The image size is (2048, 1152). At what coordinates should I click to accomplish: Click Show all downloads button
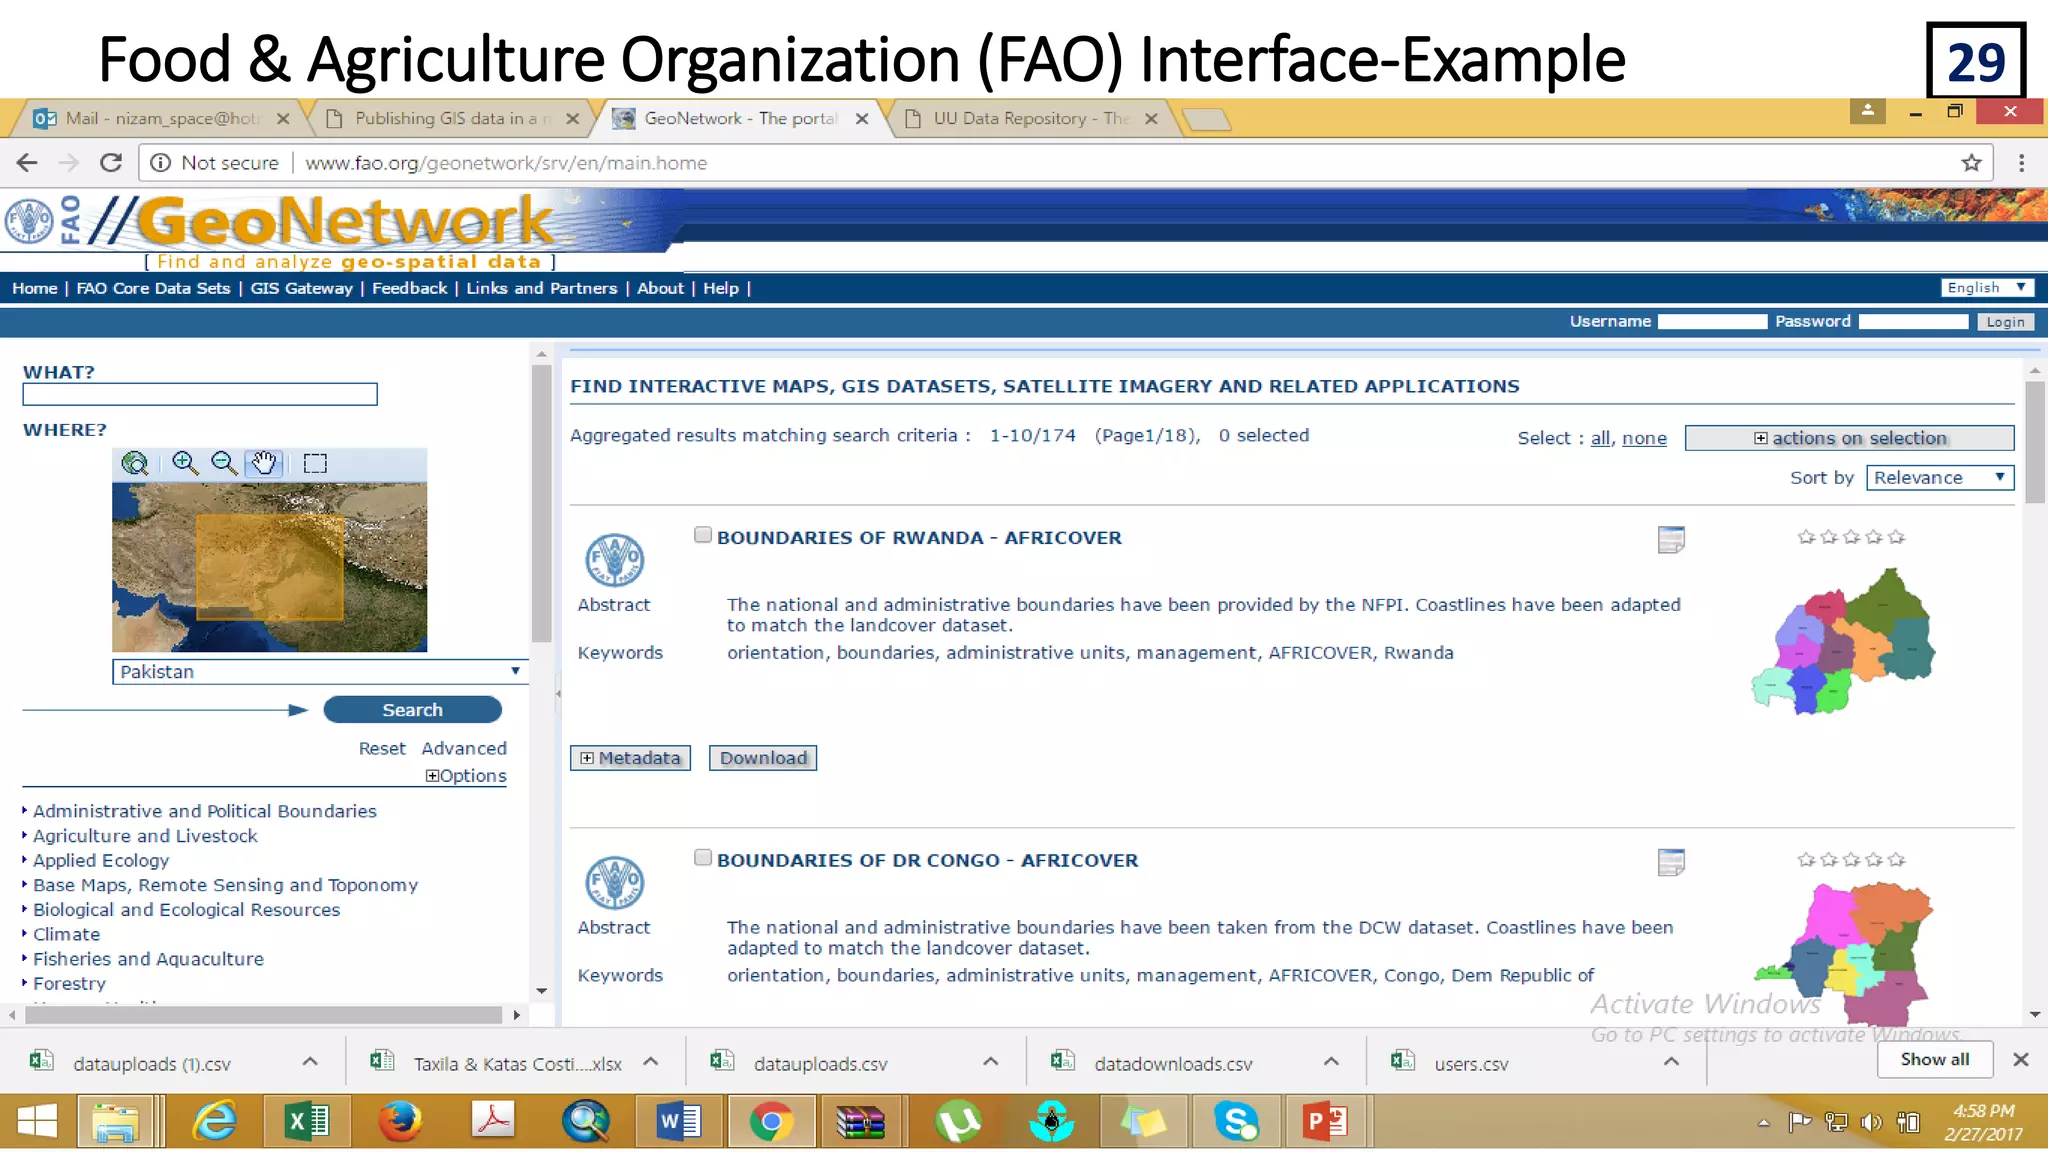(x=1934, y=1060)
